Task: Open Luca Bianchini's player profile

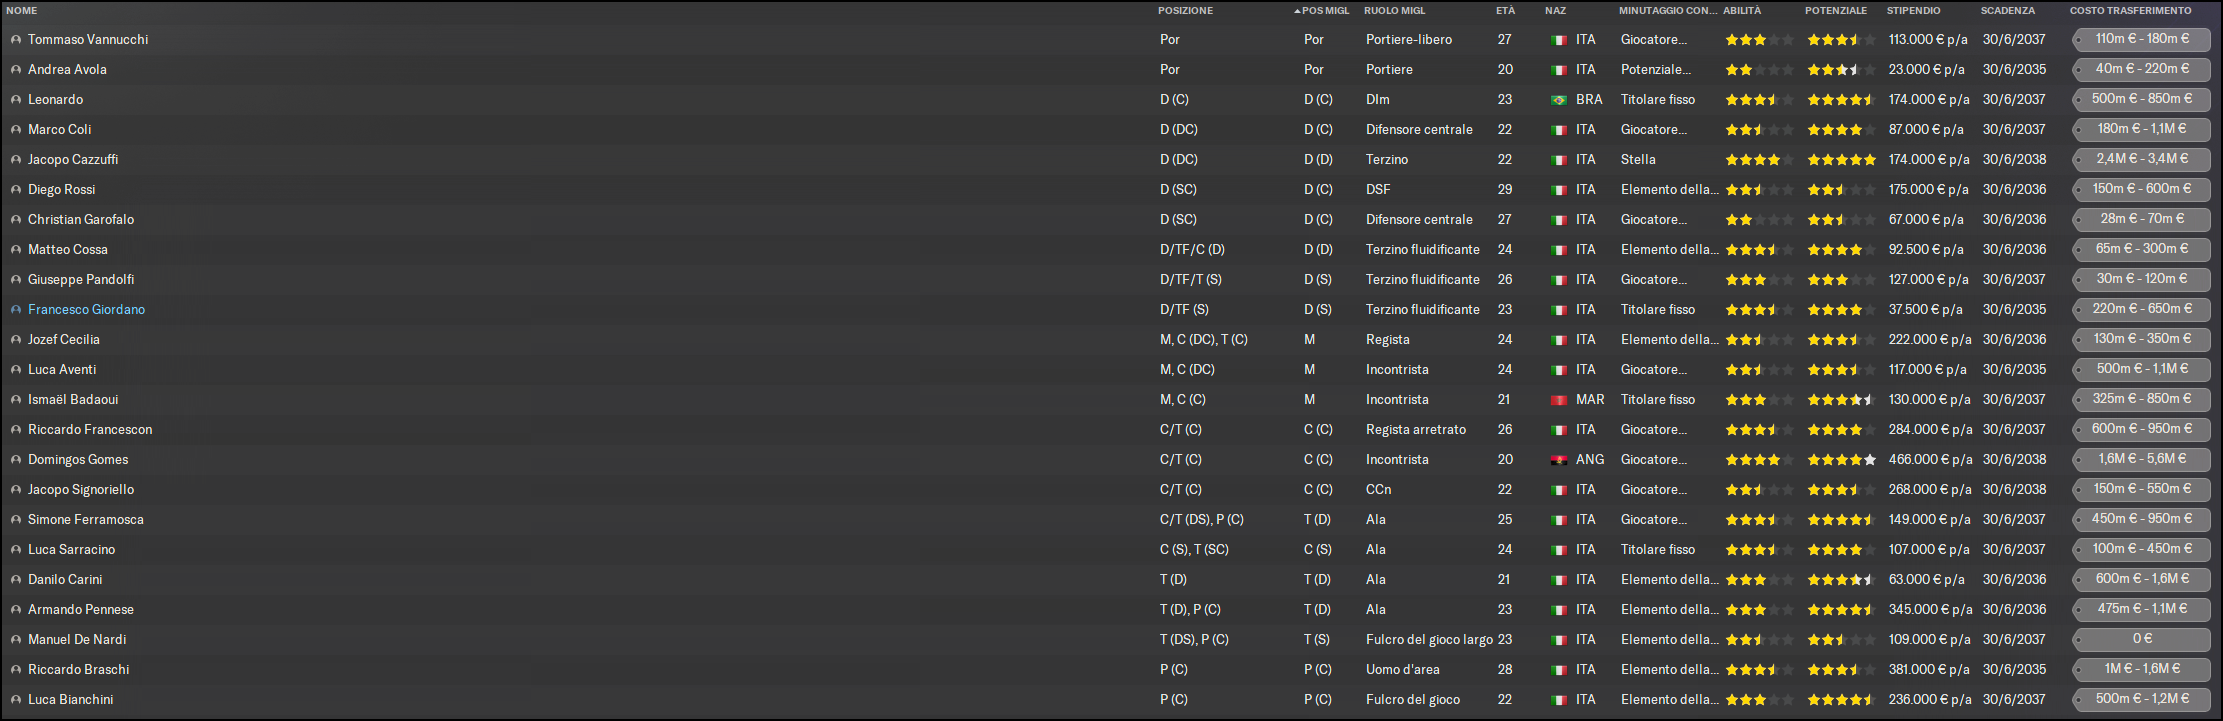Action: 70,700
